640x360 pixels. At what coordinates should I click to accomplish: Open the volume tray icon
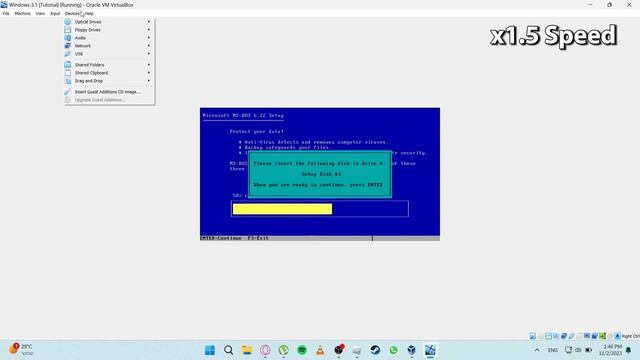tap(578, 350)
